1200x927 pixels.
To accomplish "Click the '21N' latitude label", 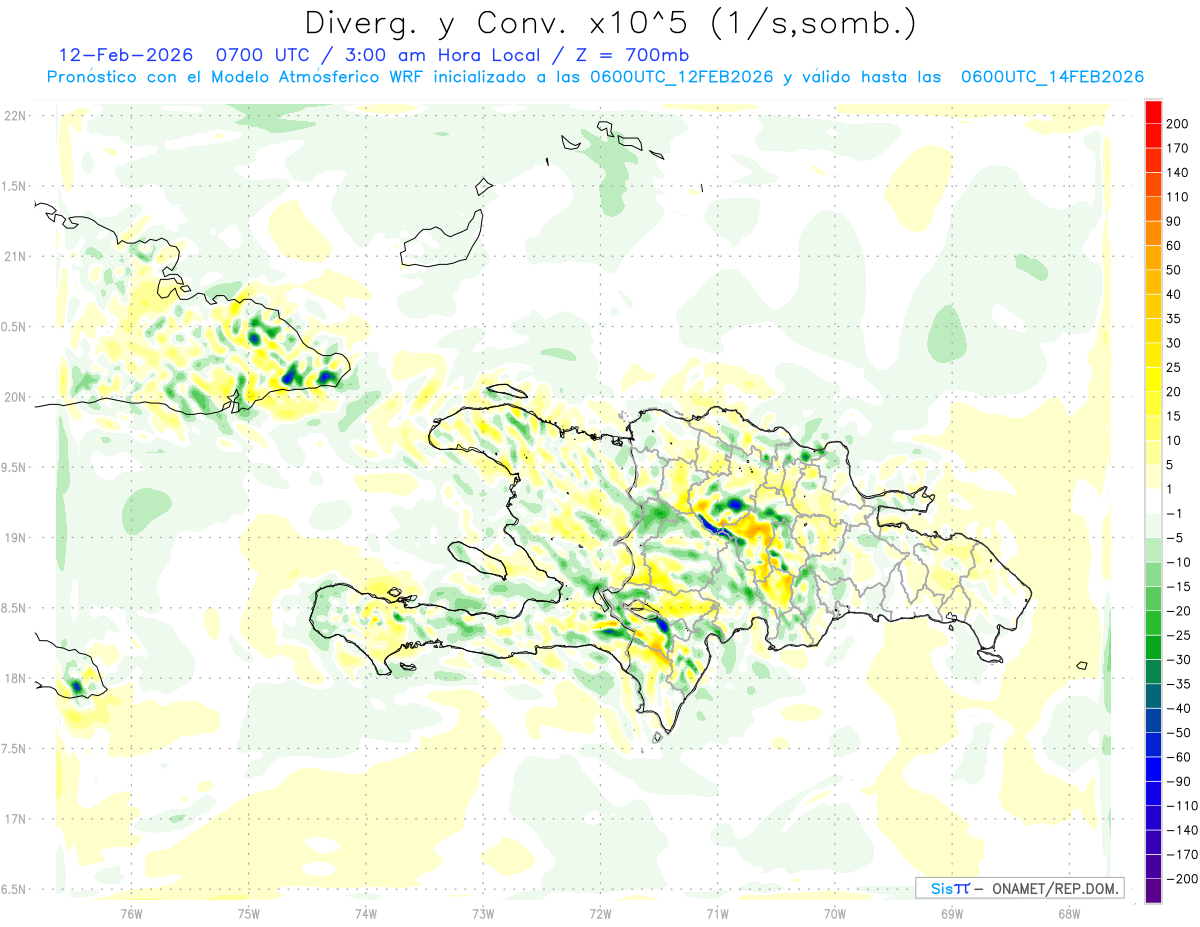I will click(x=15, y=257).
